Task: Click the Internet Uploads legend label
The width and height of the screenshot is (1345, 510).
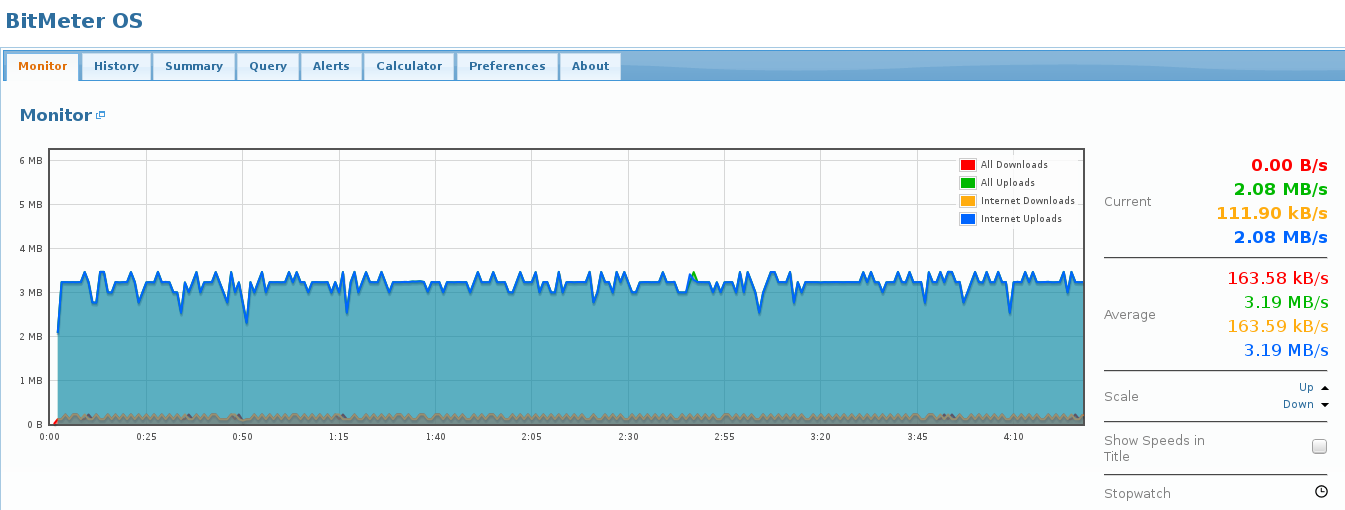Action: tap(1021, 219)
